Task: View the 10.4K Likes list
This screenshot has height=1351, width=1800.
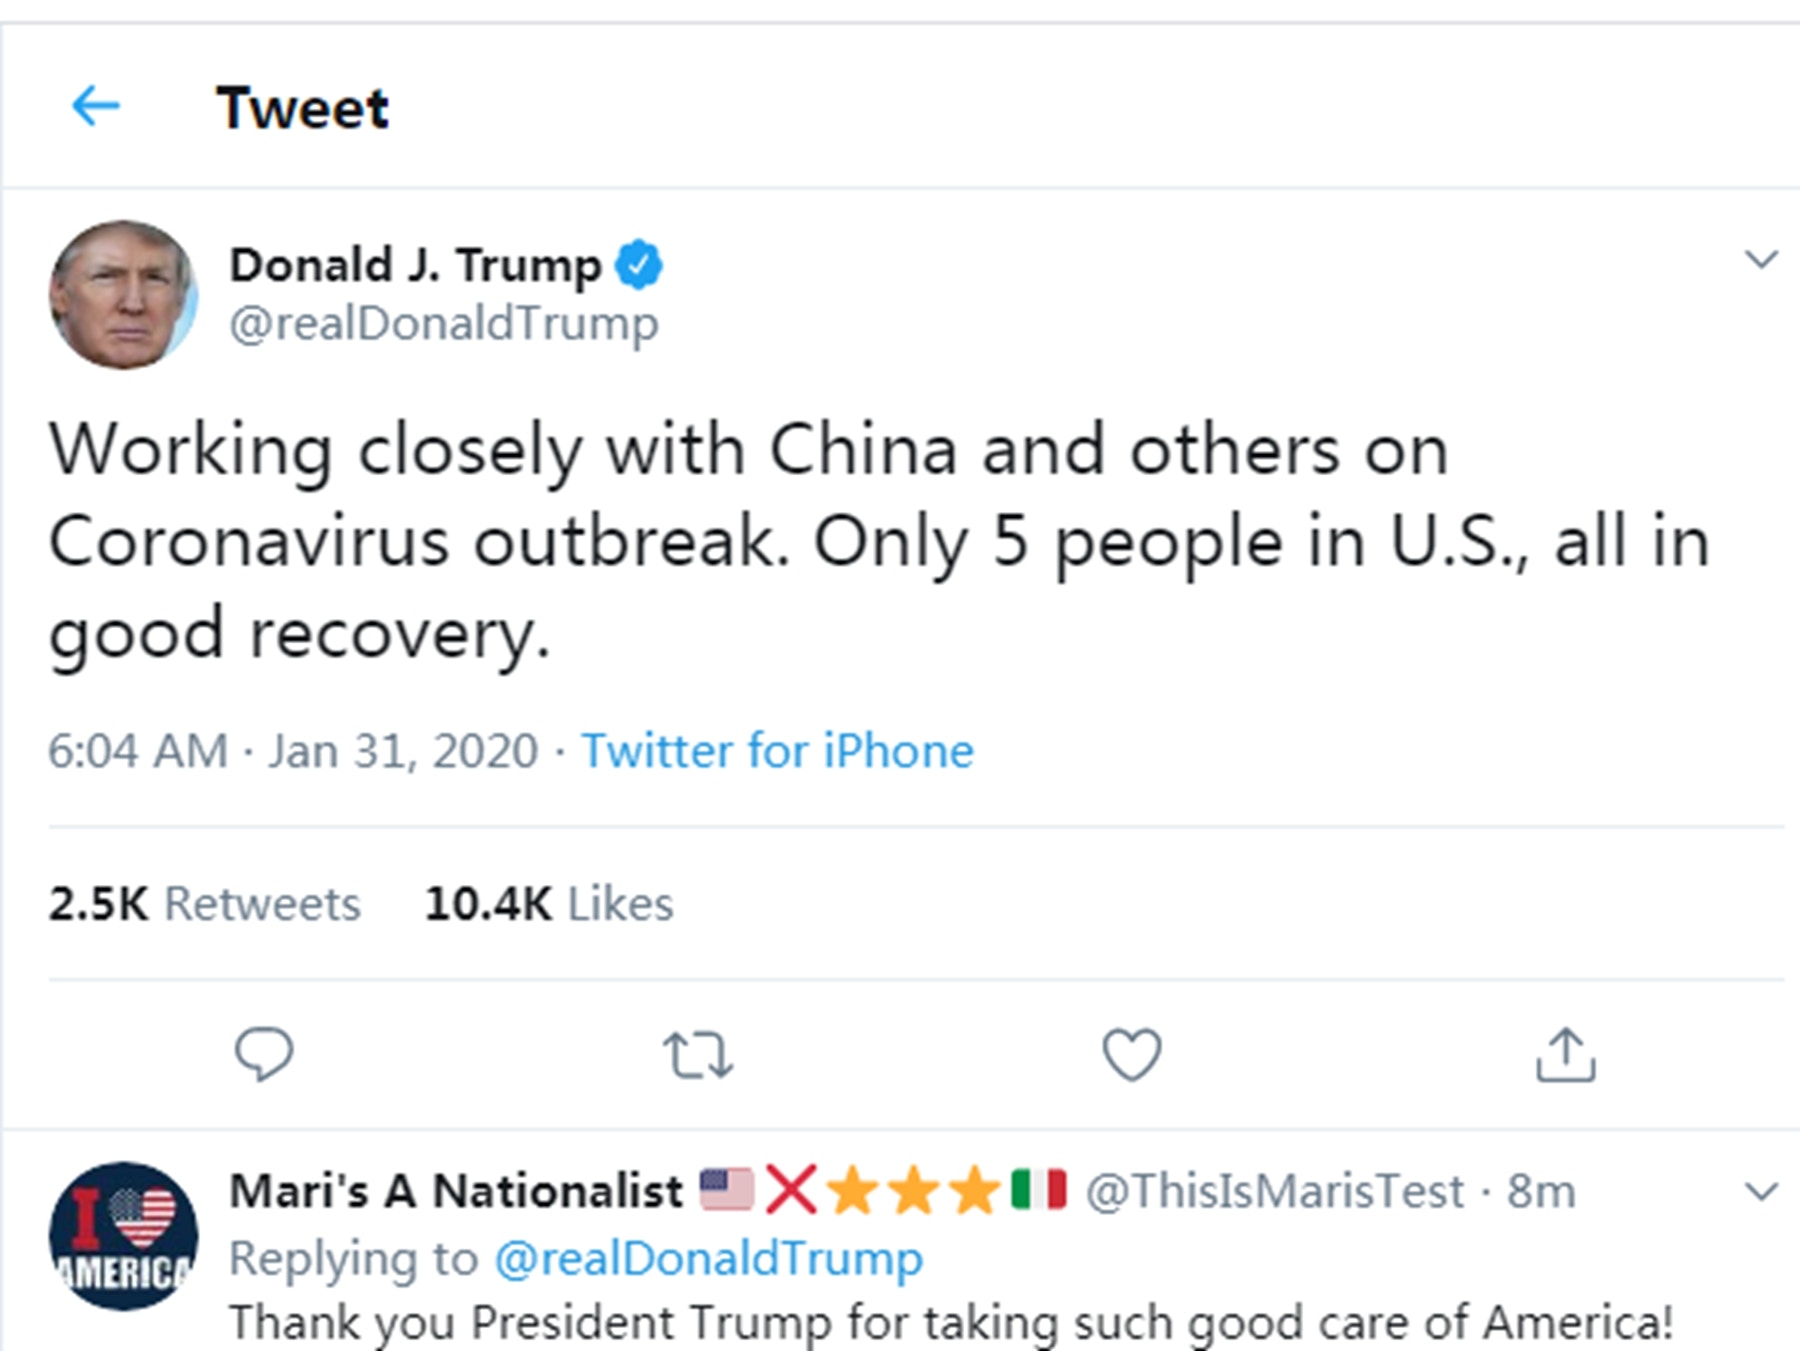Action: 548,903
